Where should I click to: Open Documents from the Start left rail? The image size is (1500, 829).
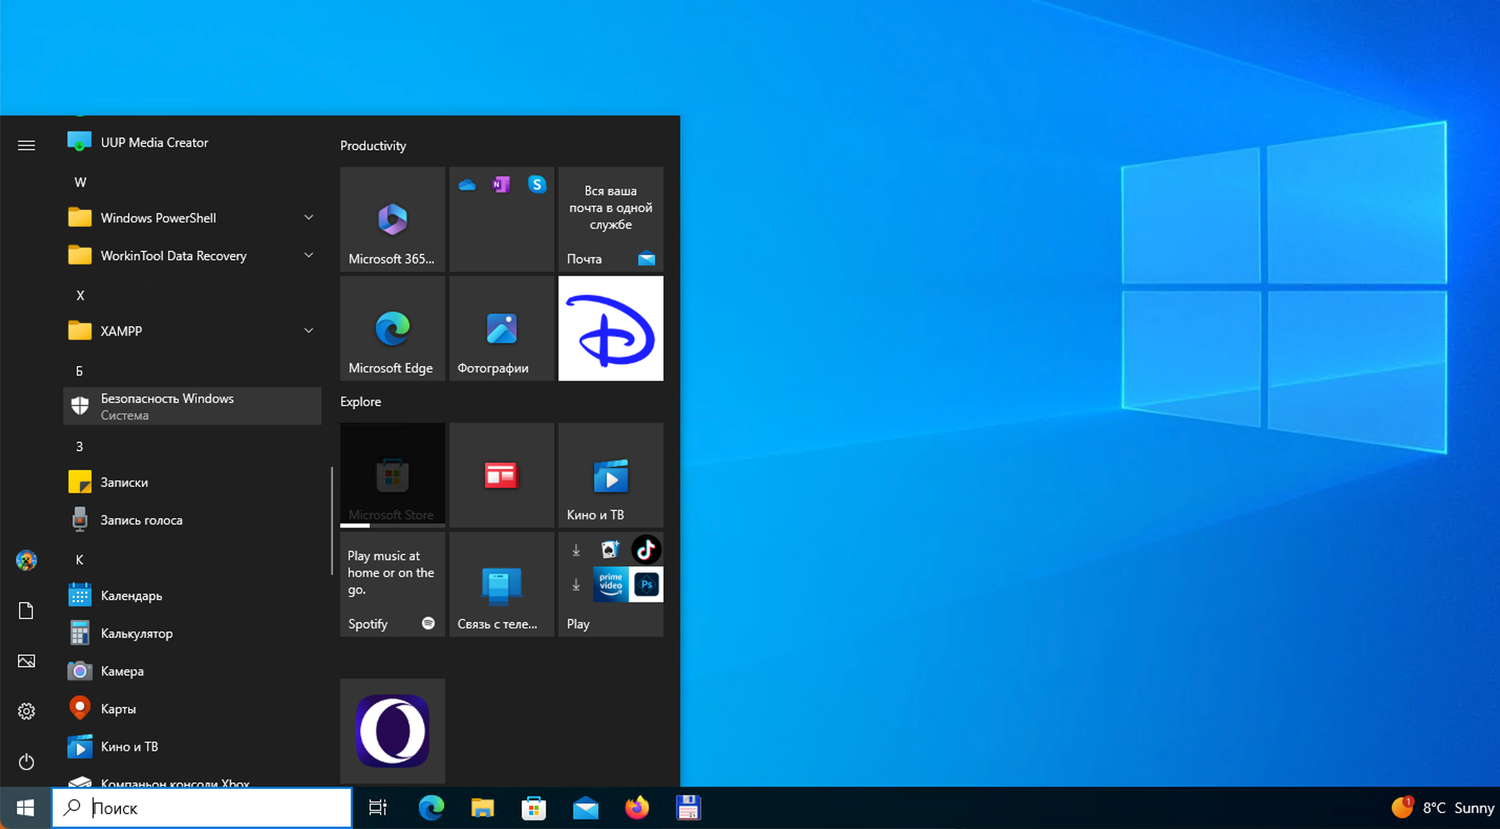point(26,611)
